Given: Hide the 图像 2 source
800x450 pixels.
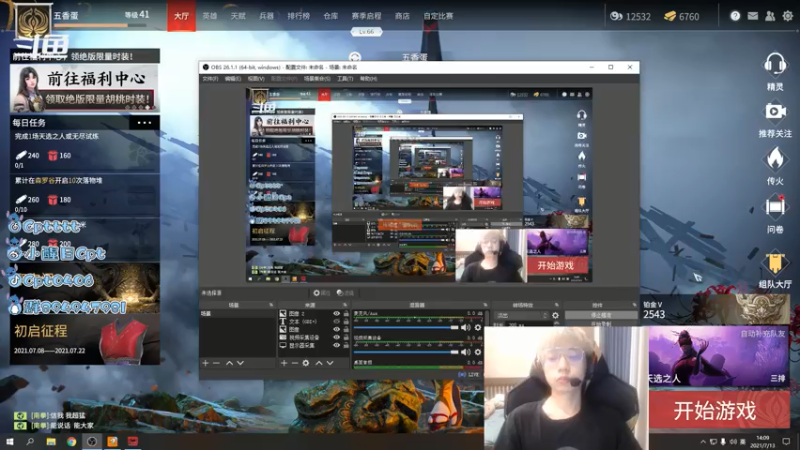Looking at the screenshot, I should [336, 314].
